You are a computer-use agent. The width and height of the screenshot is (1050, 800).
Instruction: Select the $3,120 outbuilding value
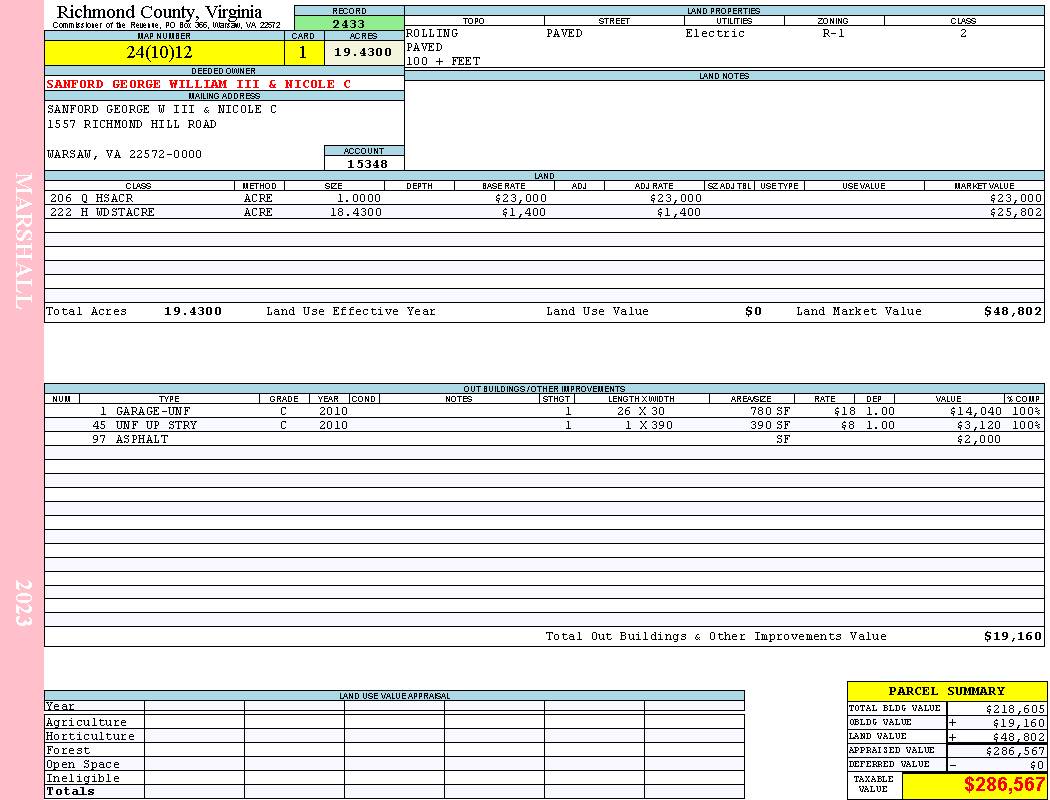tap(978, 425)
